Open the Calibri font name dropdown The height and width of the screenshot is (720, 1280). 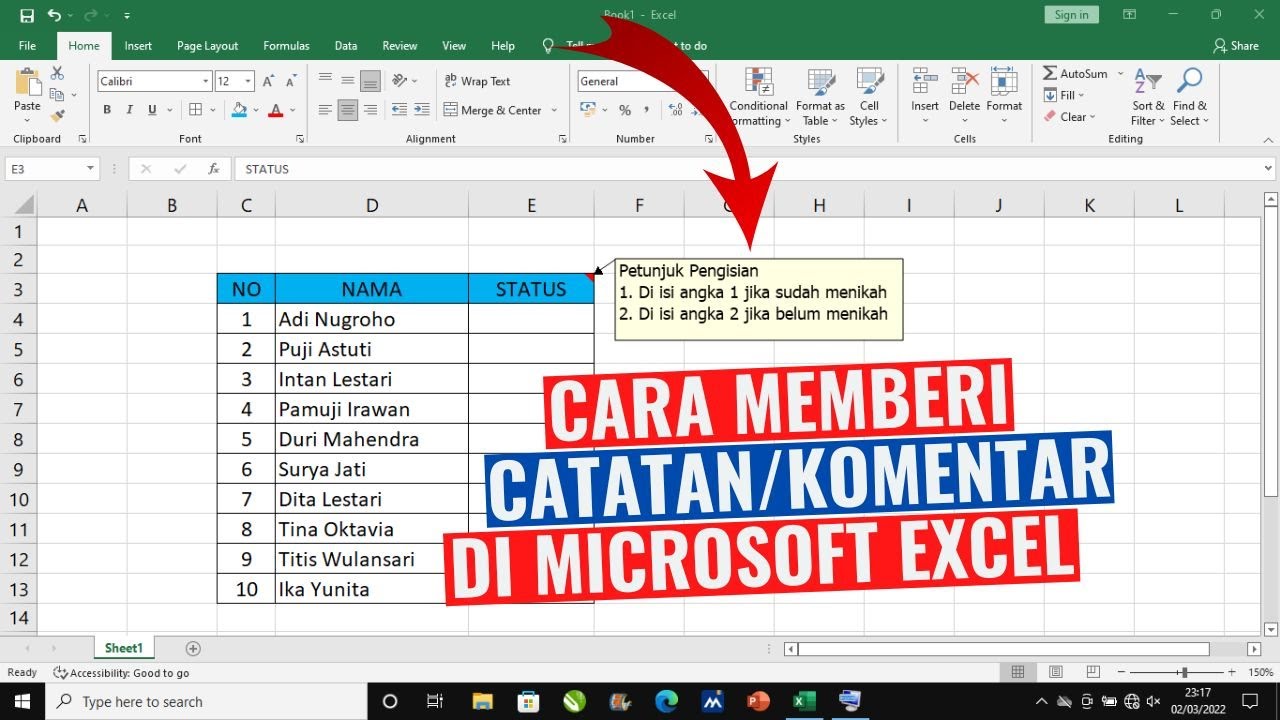206,81
